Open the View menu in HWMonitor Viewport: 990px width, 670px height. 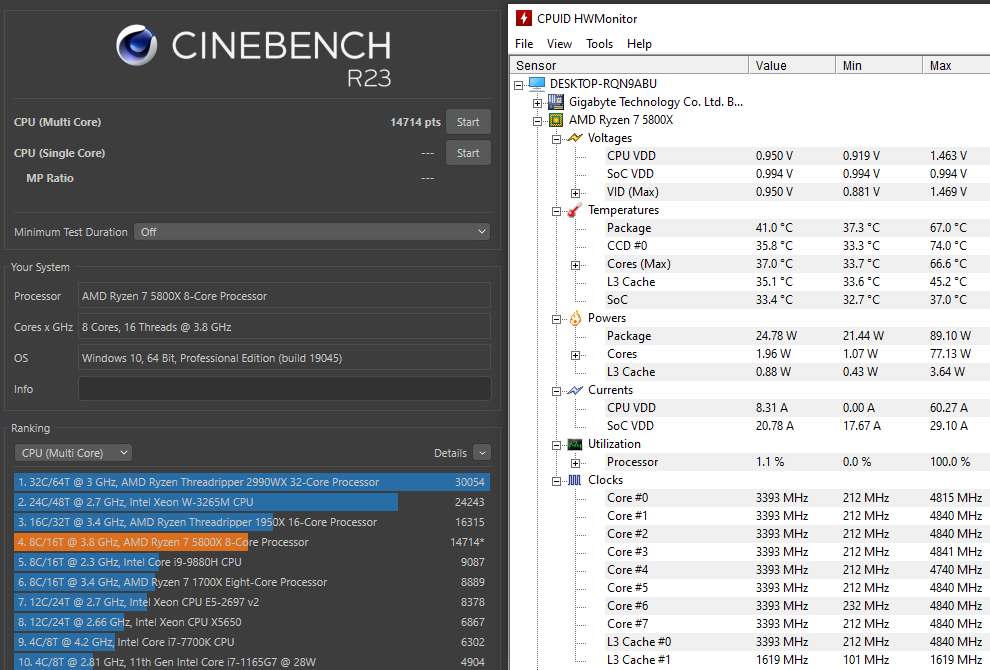559,44
